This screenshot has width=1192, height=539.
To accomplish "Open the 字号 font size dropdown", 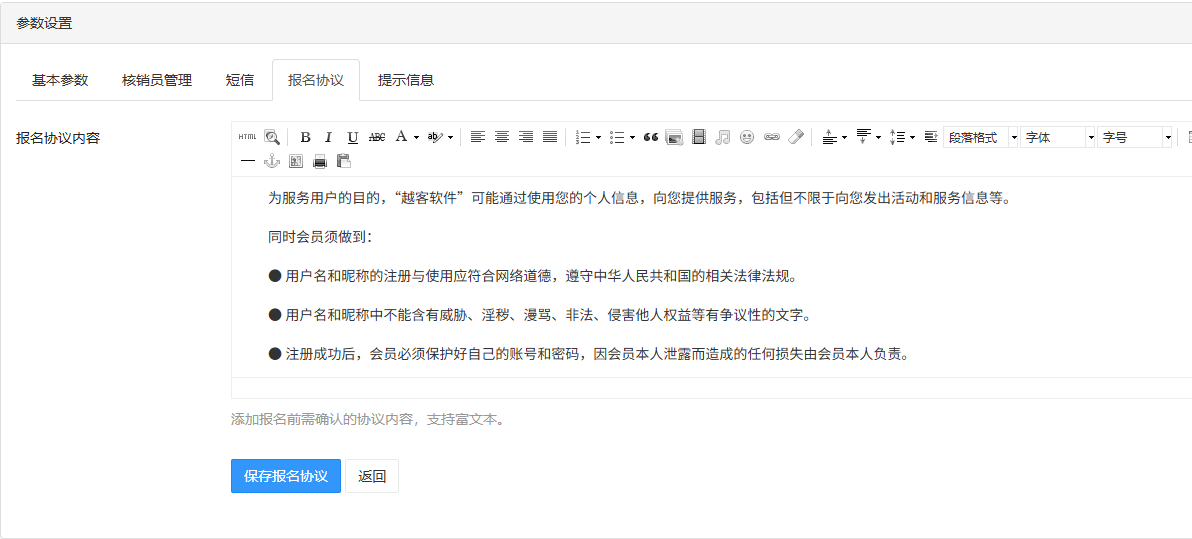I will point(1136,138).
